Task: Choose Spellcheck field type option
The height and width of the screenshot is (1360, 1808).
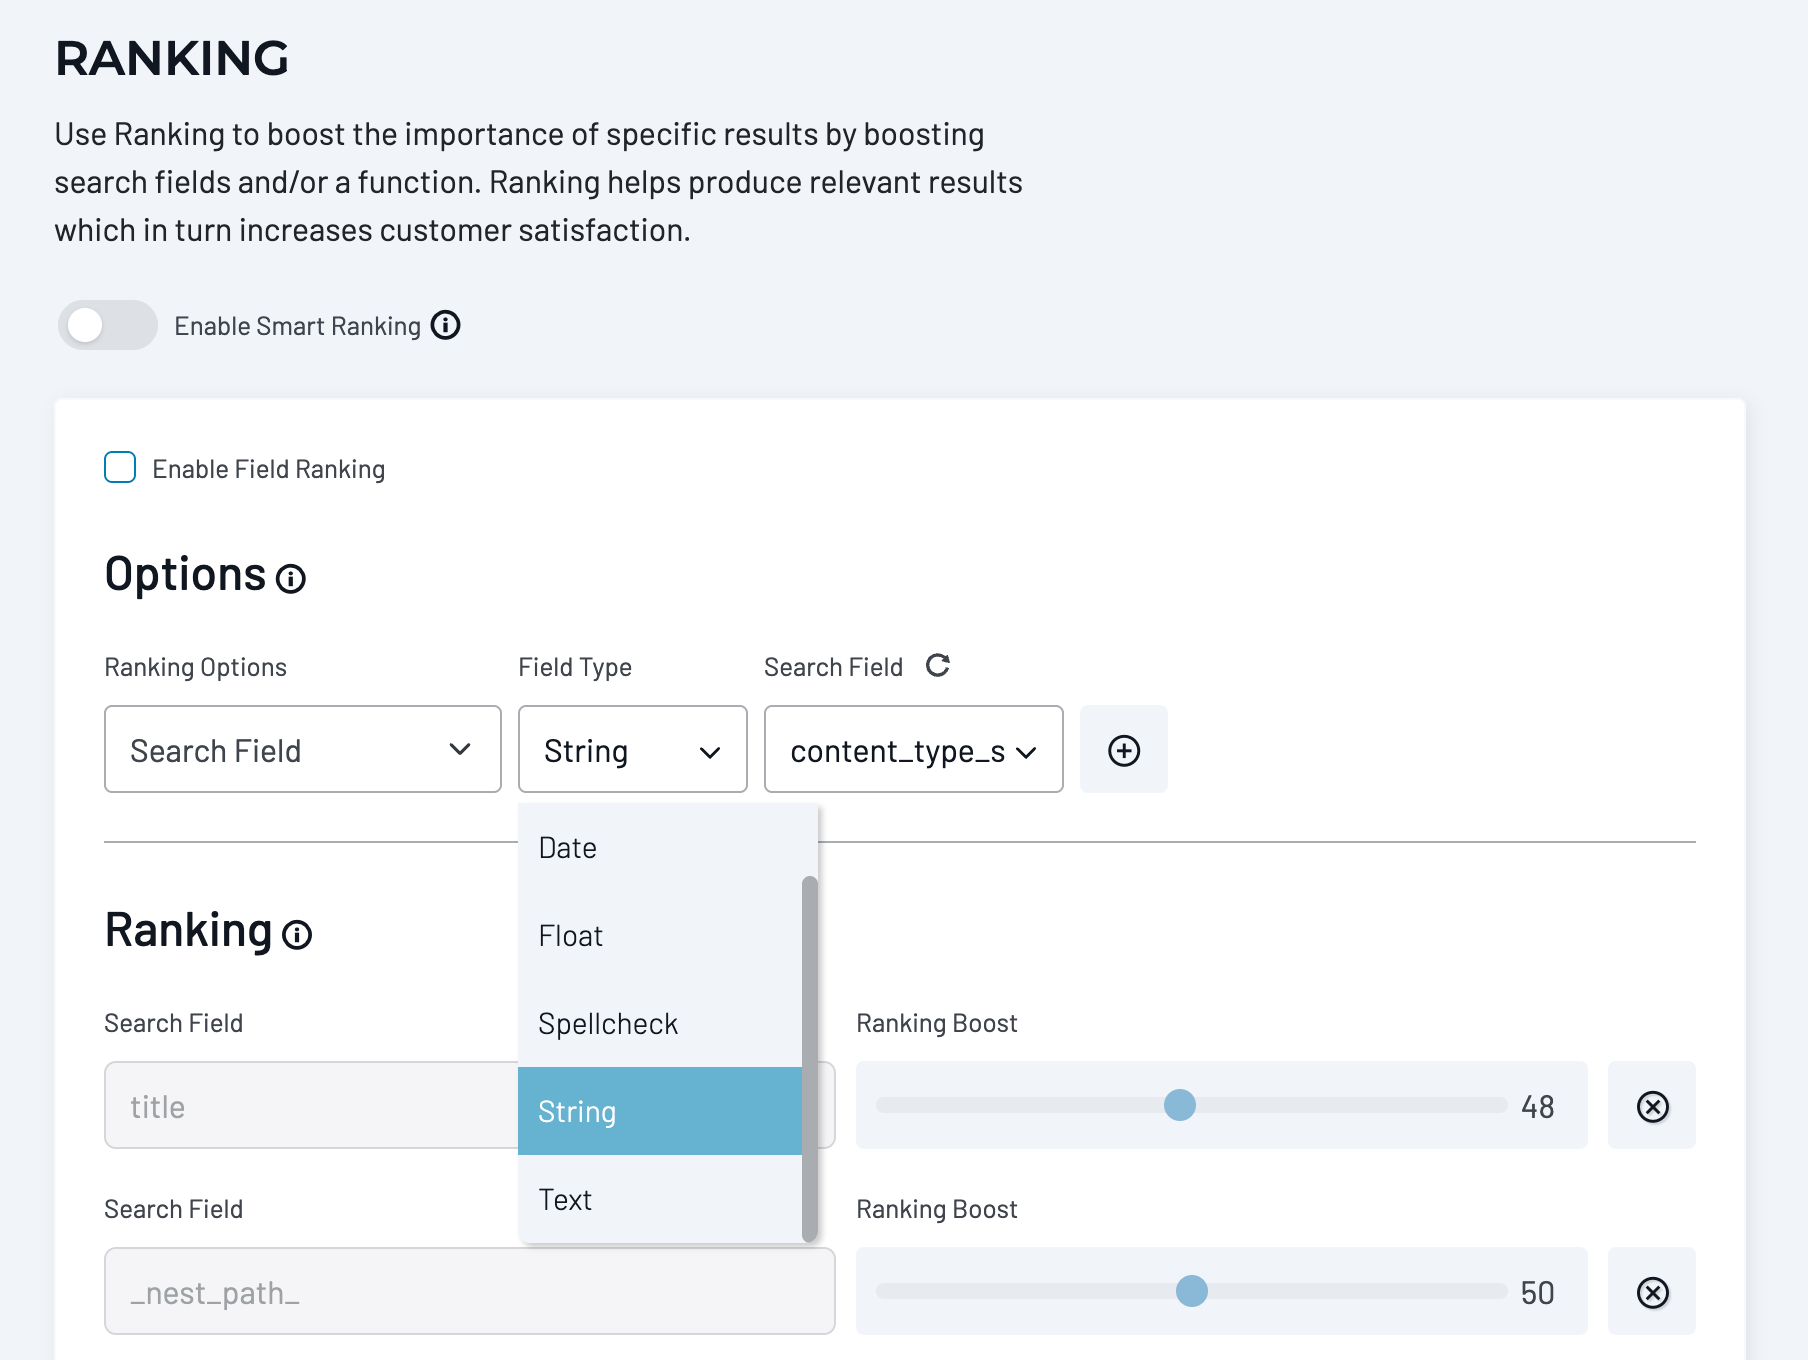Action: pos(660,1023)
